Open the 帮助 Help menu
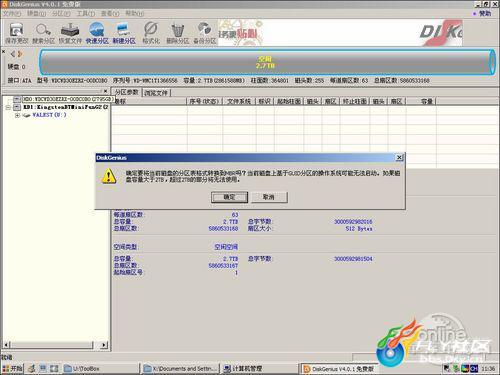Image resolution: width=500 pixels, height=375 pixels. pos(135,13)
